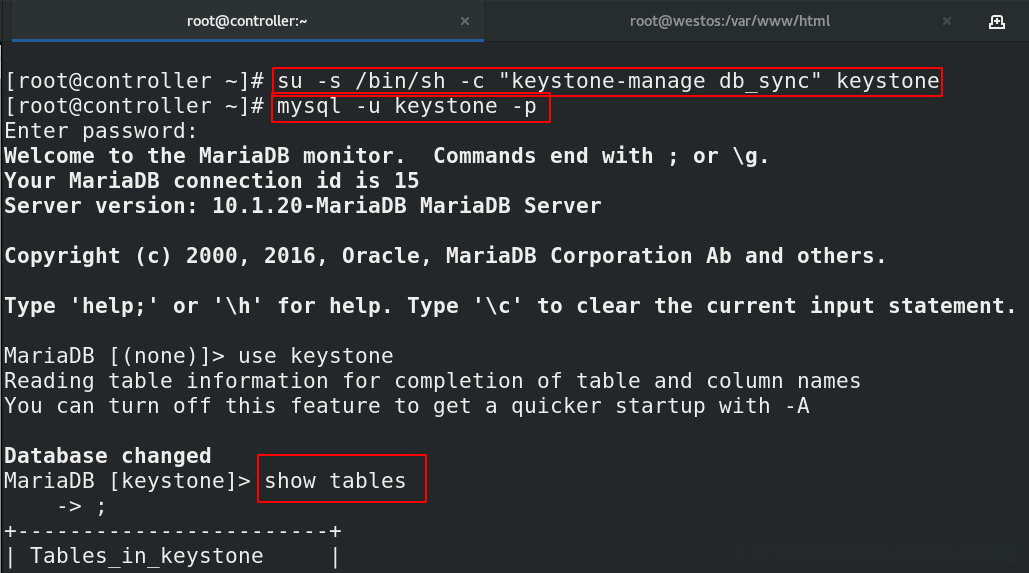
Task: Click the Copyright Oracle MariaDB Corporation line
Action: coord(445,256)
